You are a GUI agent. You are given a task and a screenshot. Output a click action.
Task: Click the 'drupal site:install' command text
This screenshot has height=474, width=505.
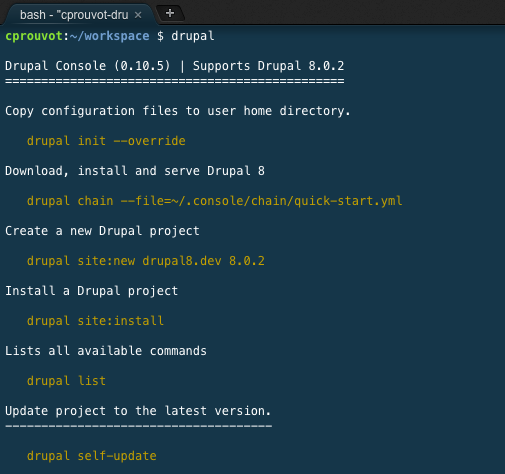(95, 321)
